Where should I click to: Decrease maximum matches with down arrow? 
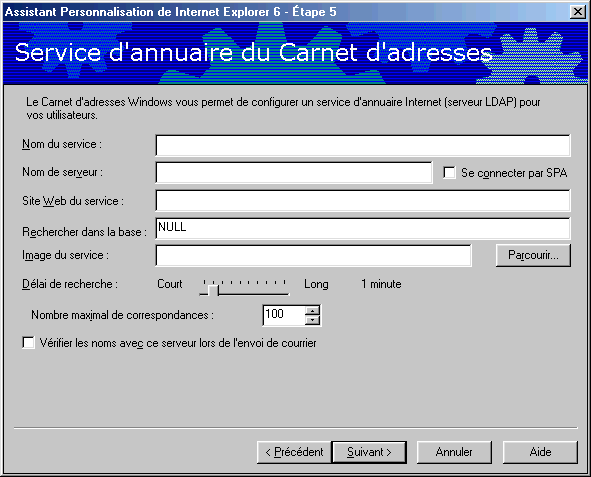click(x=312, y=320)
